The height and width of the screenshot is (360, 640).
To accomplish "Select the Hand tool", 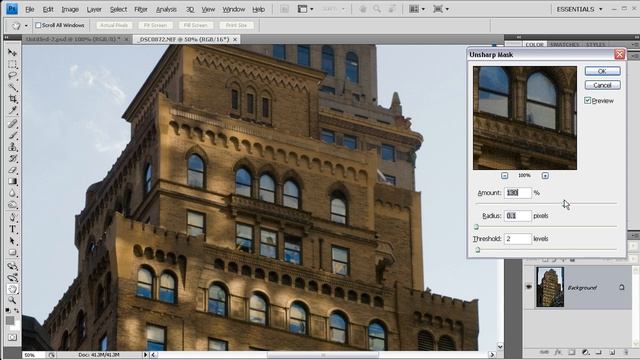I will (12, 289).
